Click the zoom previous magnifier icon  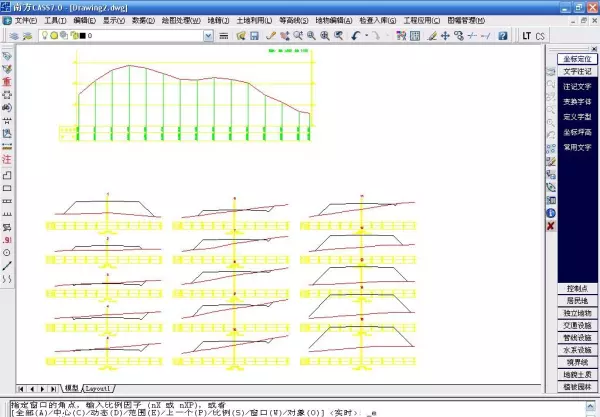[339, 36]
